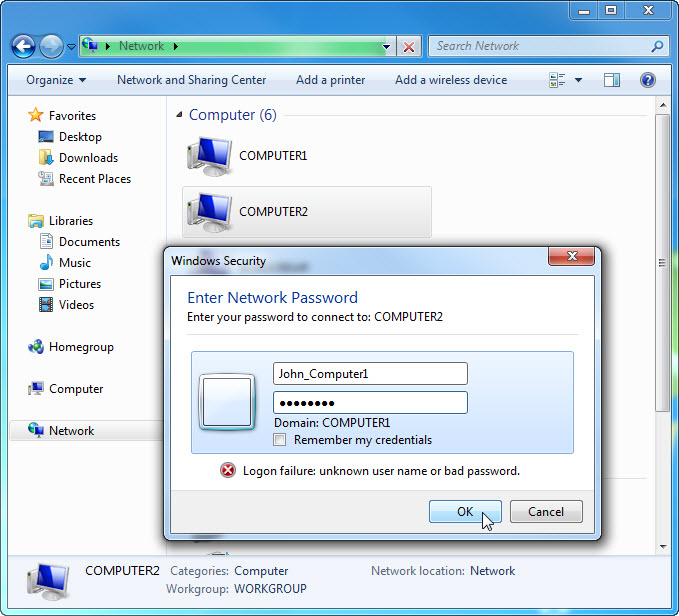Open the address bar history dropdown
Image resolution: width=679 pixels, height=616 pixels.
(x=386, y=46)
